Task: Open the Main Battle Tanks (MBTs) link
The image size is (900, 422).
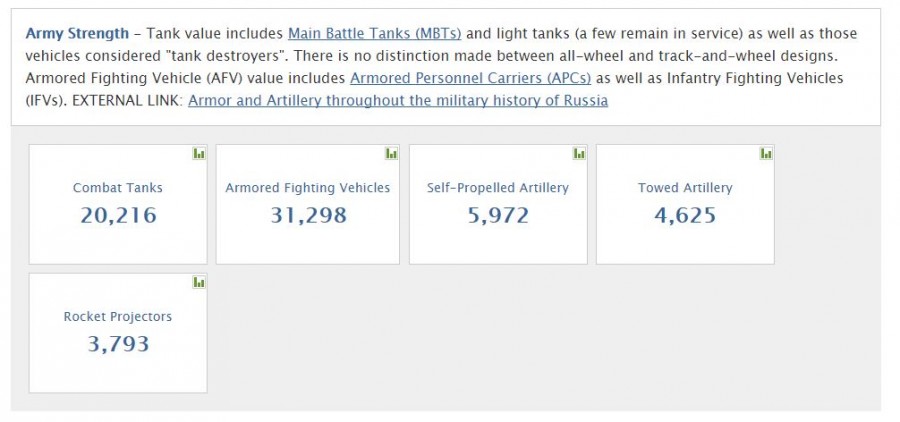Action: (x=374, y=33)
